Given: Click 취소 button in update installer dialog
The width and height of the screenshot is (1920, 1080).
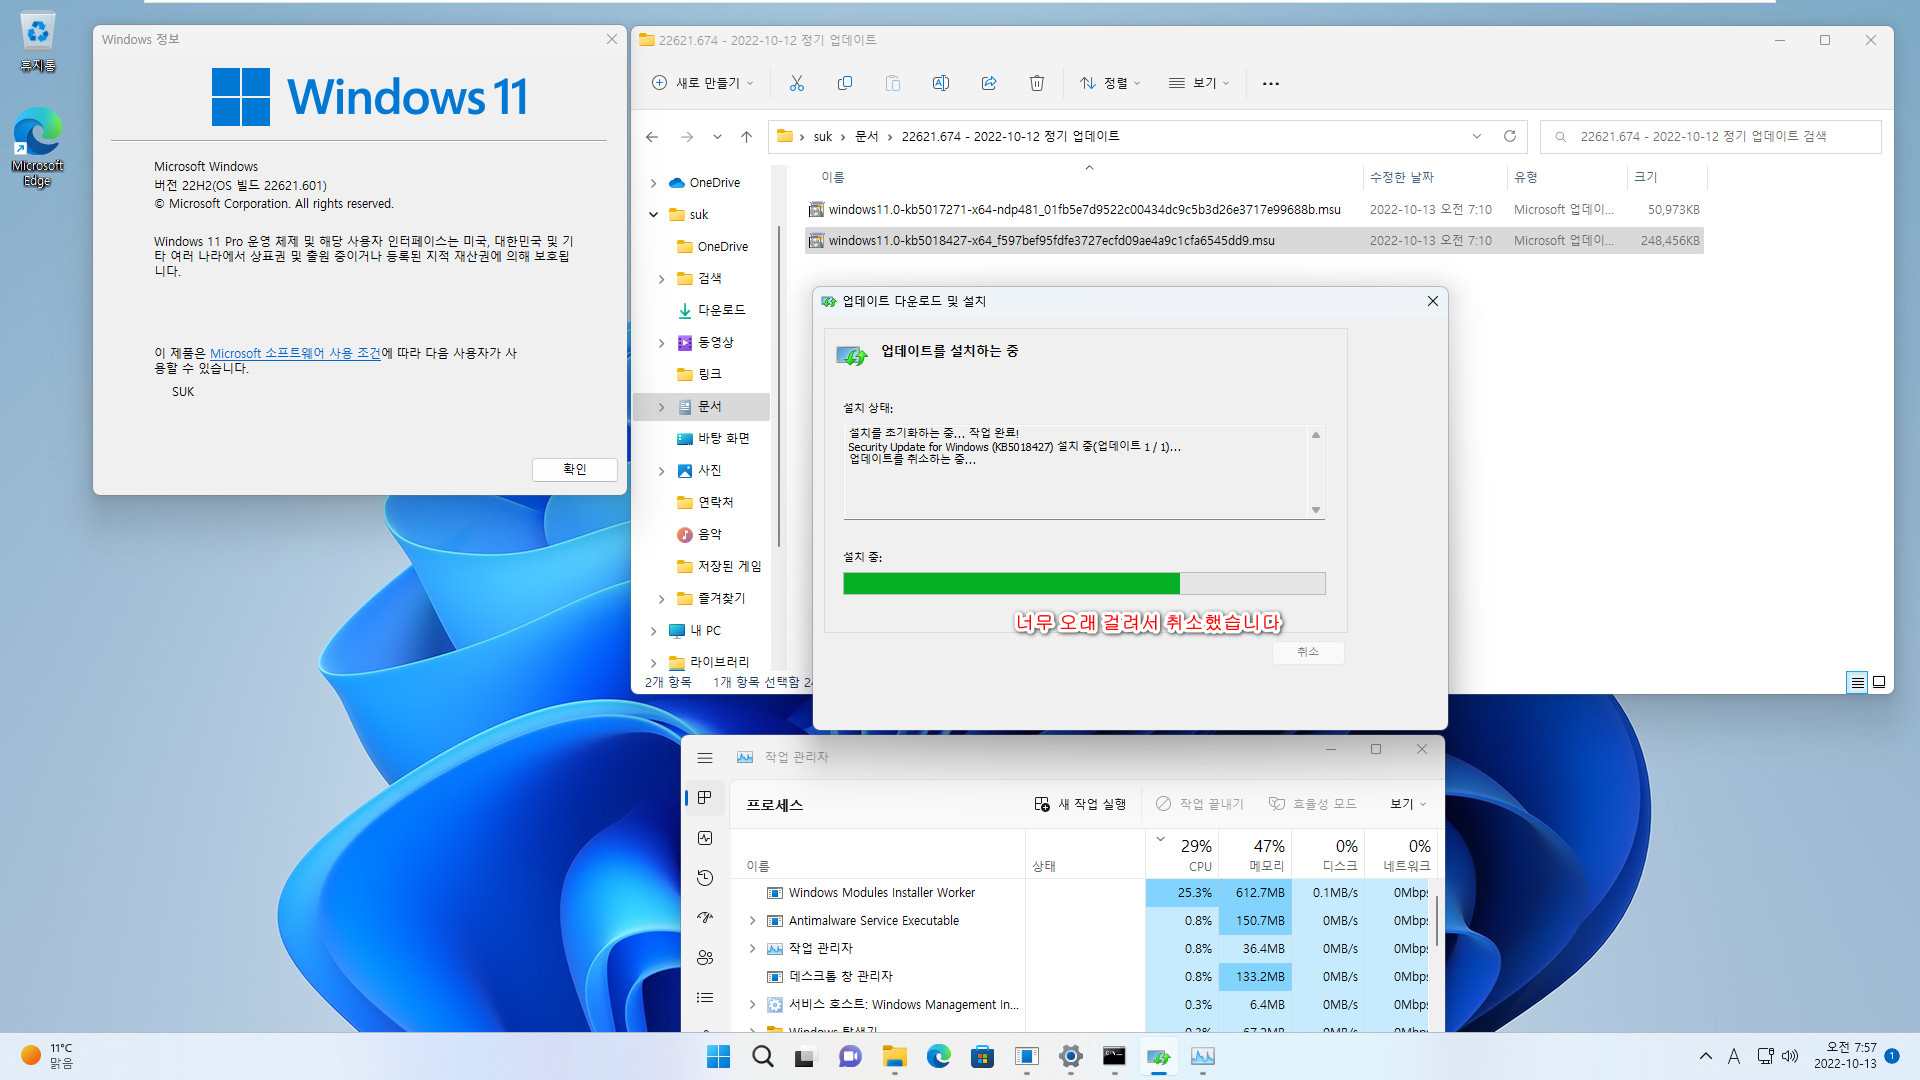Looking at the screenshot, I should click(1307, 652).
